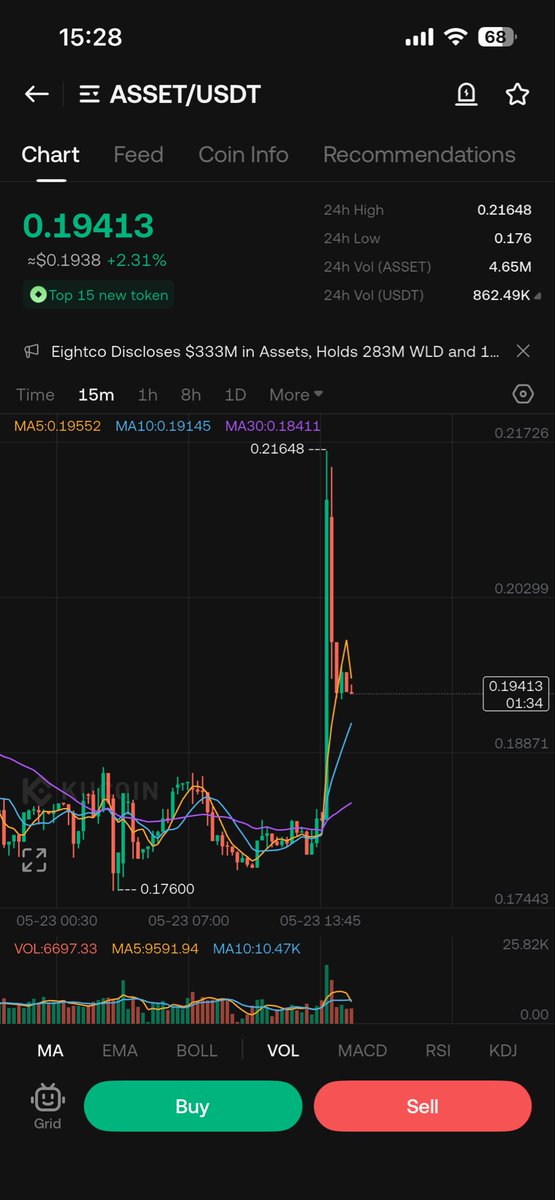Tap the red Sell button
Viewport: 555px width, 1200px height.
tap(423, 1106)
